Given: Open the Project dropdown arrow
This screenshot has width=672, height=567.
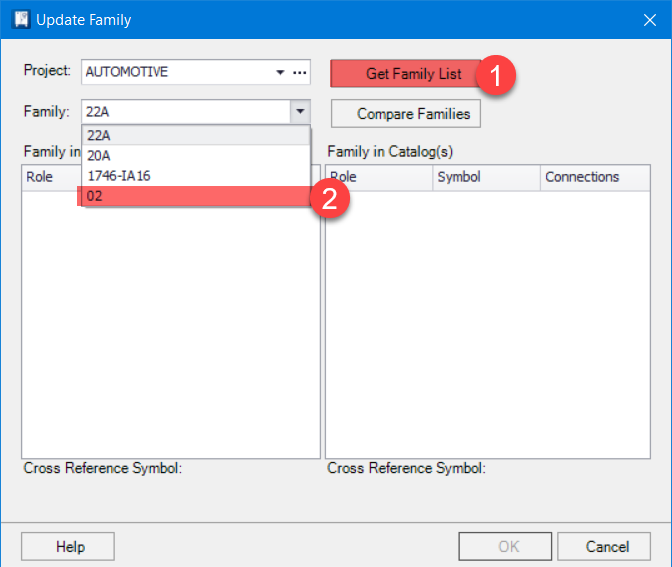Looking at the screenshot, I should click(x=280, y=72).
